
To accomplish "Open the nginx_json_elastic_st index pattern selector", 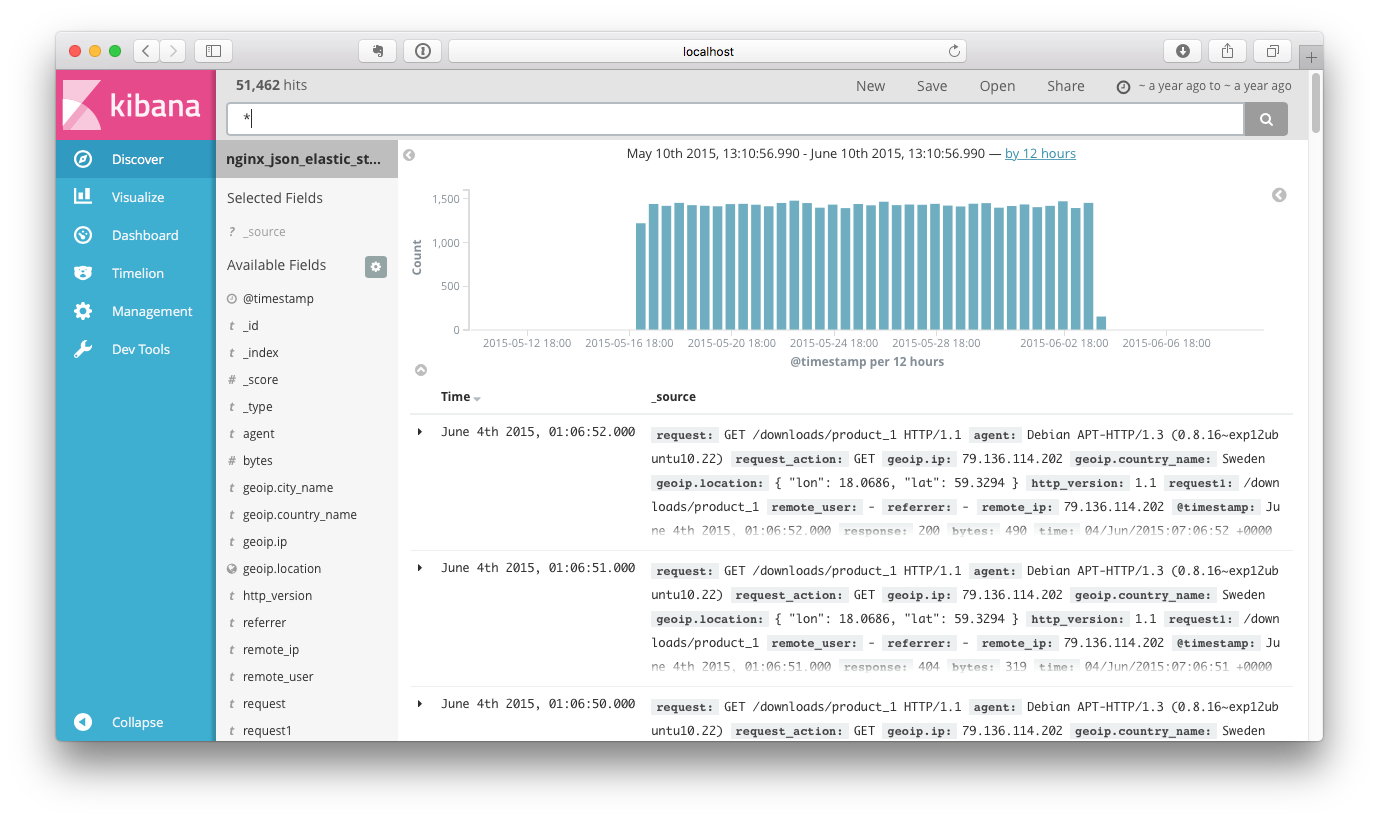I will click(x=306, y=159).
